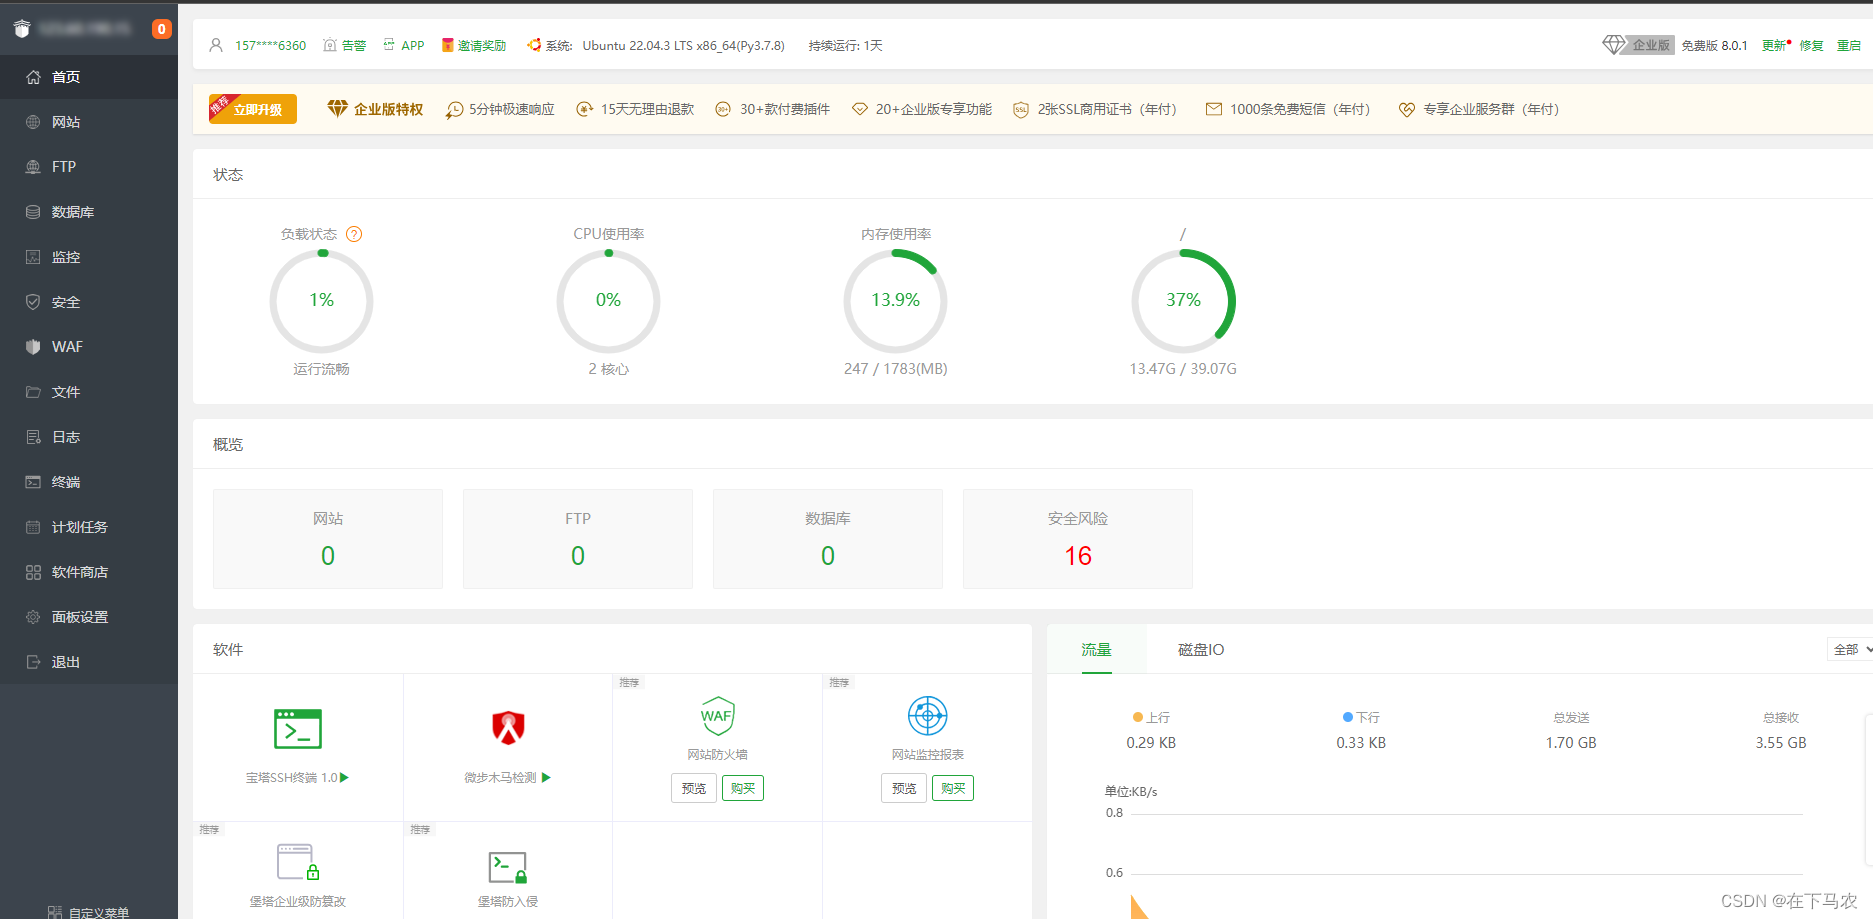Click the 面板设置 gear icon in sidebar
This screenshot has height=919, width=1873.
tap(33, 617)
